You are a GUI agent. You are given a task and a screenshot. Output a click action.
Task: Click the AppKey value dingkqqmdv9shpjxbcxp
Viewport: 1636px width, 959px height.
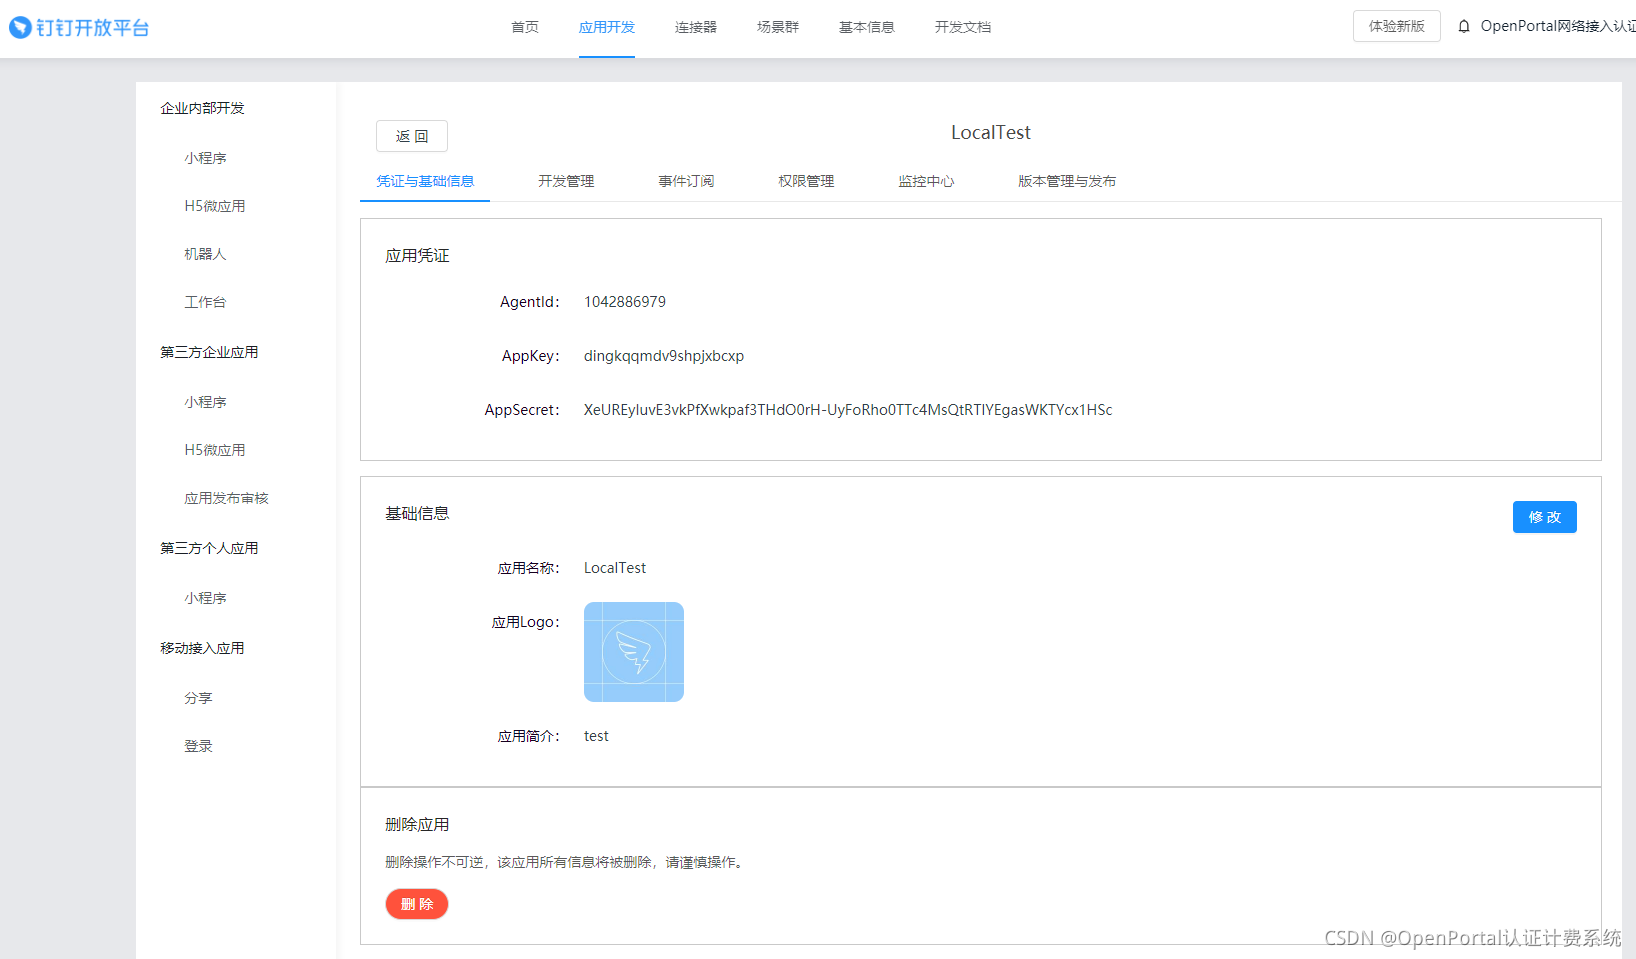click(x=664, y=356)
